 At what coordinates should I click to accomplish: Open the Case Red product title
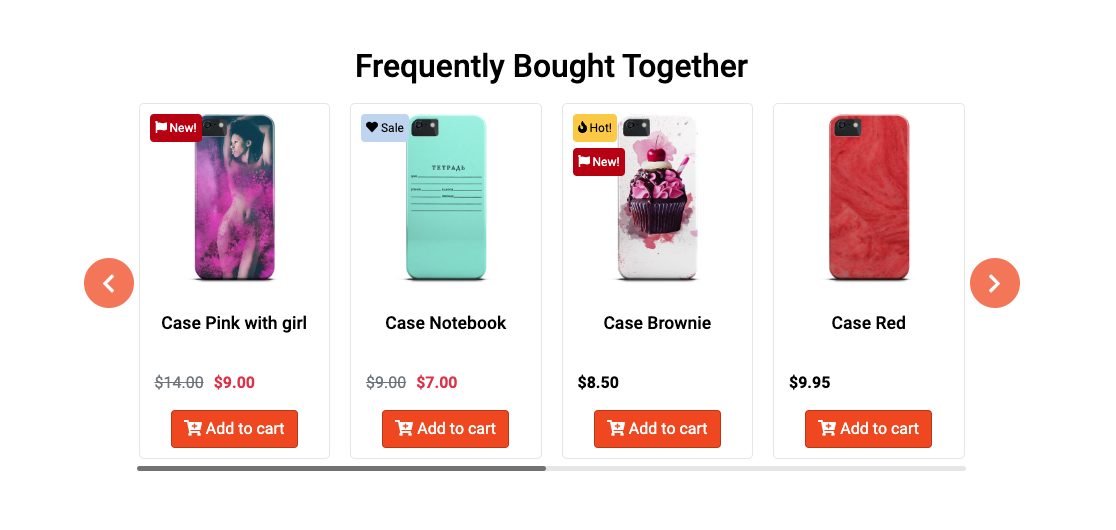click(x=868, y=323)
